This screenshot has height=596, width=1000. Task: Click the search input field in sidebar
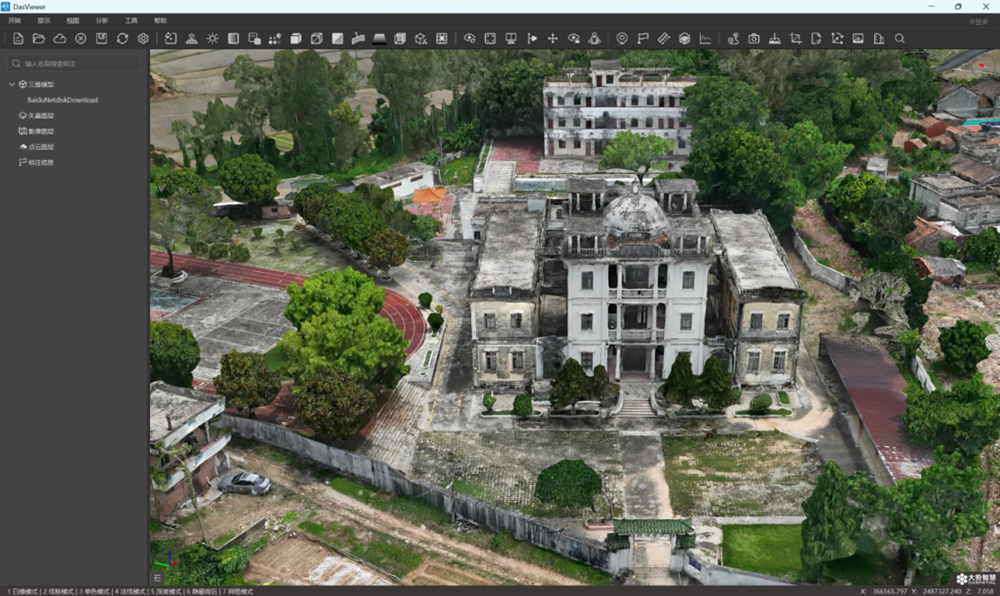[74, 64]
